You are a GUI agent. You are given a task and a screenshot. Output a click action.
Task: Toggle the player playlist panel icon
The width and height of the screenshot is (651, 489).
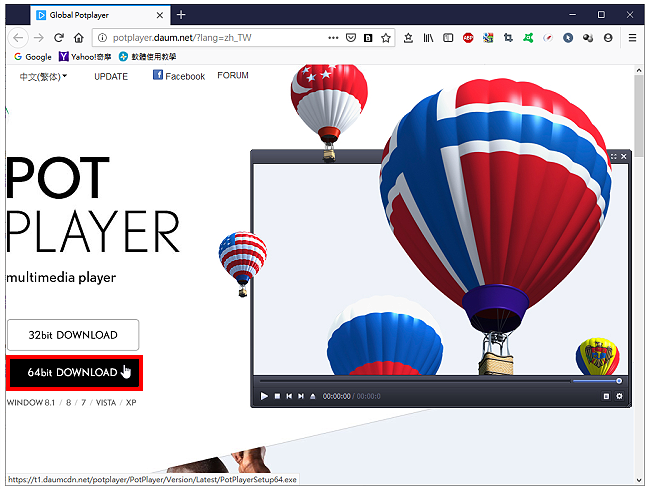[606, 396]
